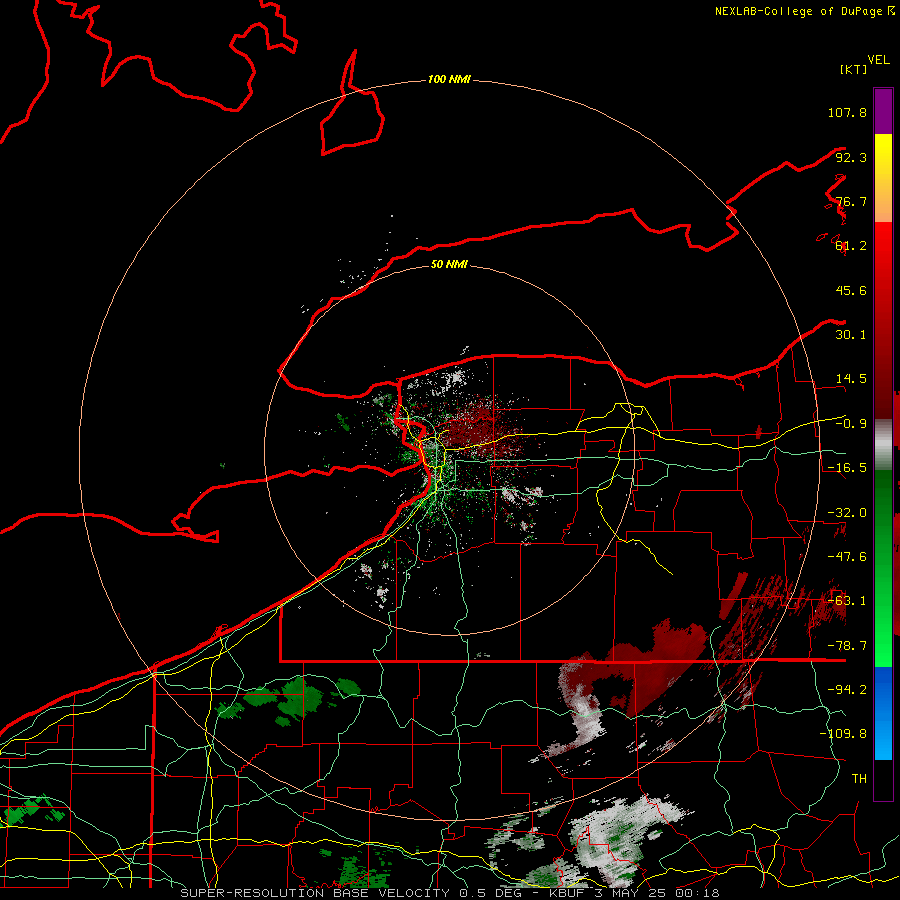Click the -16.5 velocity scale value

pos(847,468)
